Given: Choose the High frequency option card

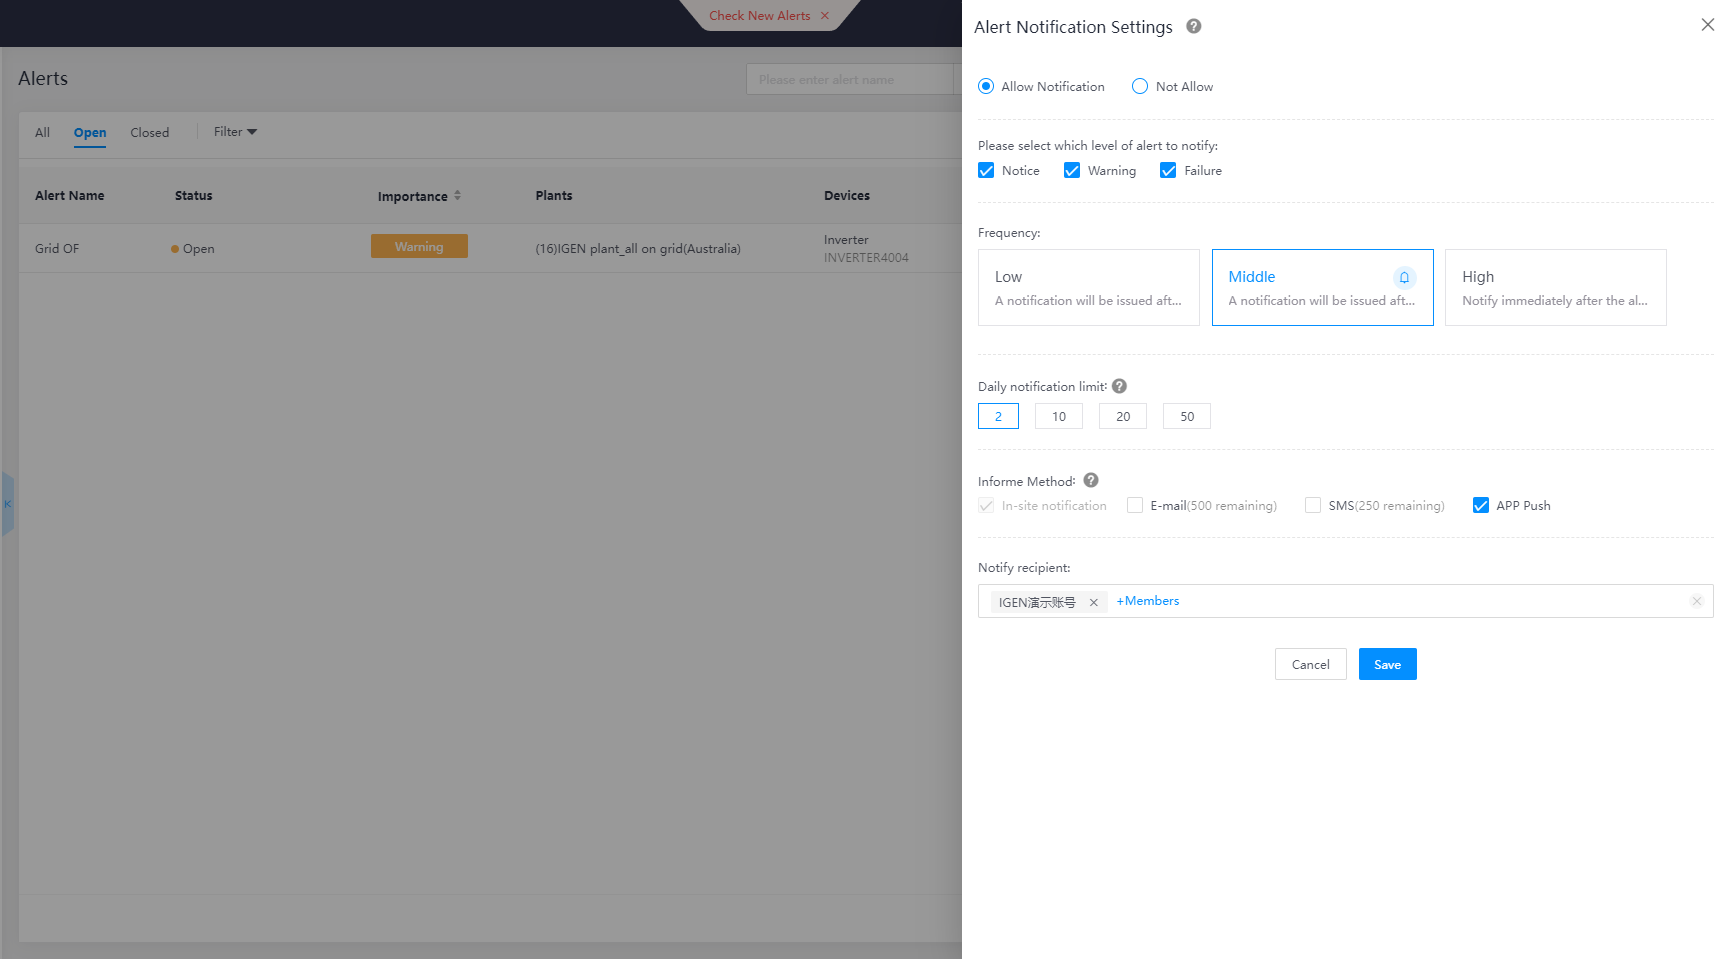Looking at the screenshot, I should point(1555,288).
